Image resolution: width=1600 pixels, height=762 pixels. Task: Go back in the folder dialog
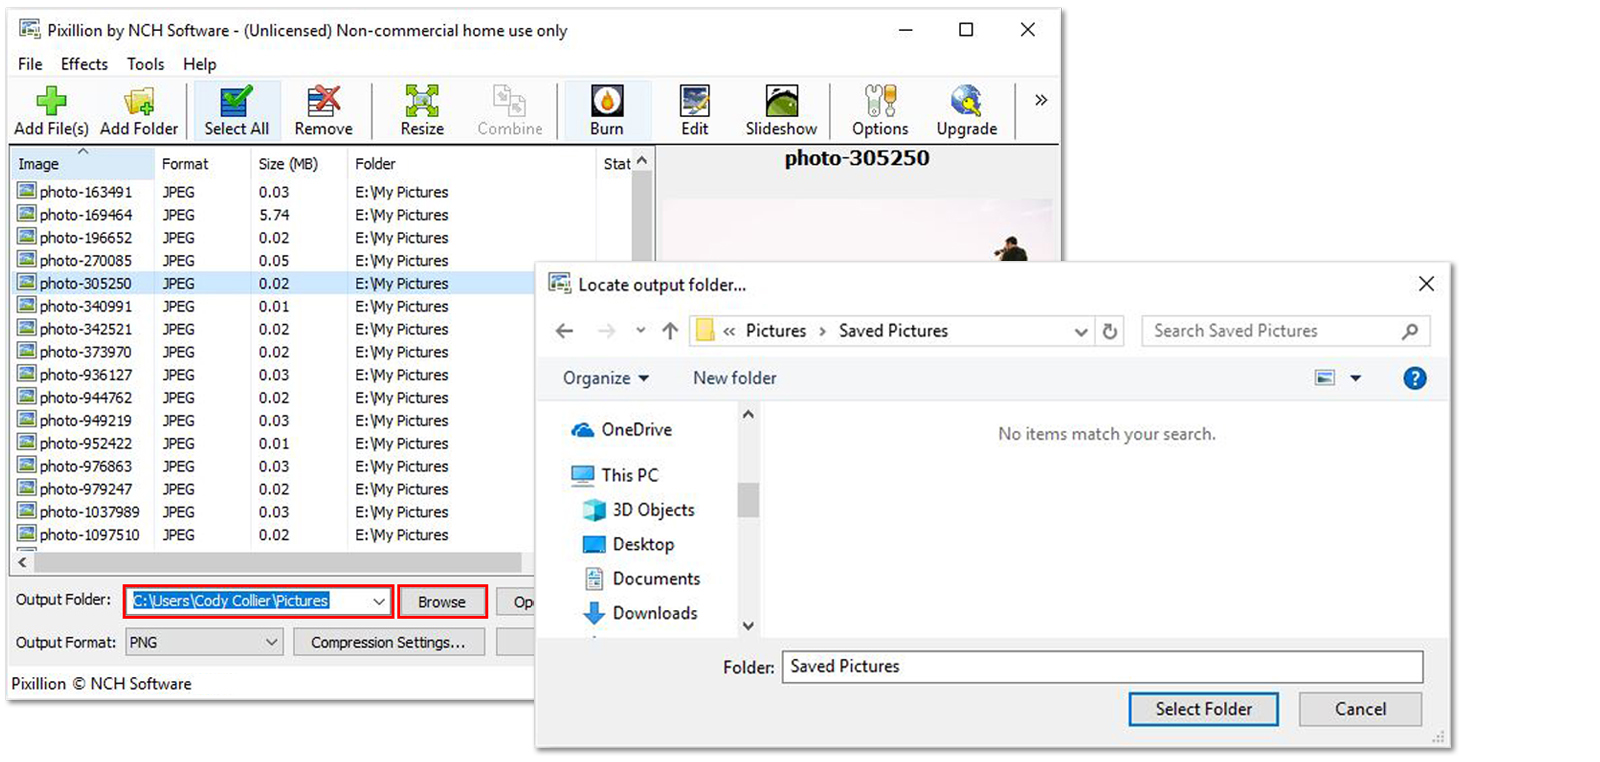(564, 331)
